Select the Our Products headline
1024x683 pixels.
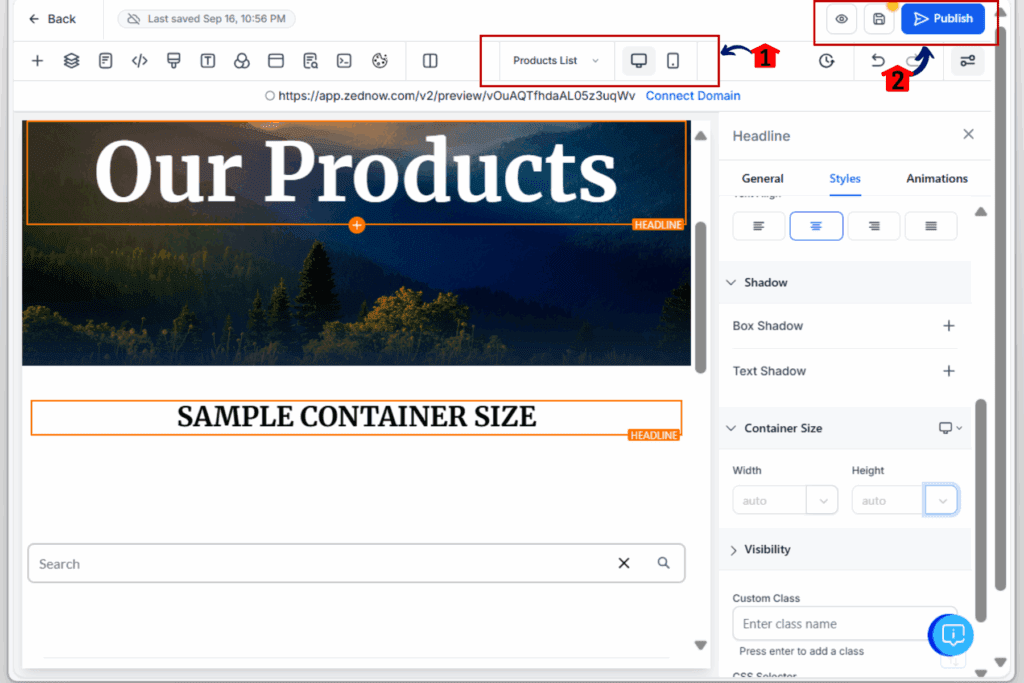pos(356,172)
